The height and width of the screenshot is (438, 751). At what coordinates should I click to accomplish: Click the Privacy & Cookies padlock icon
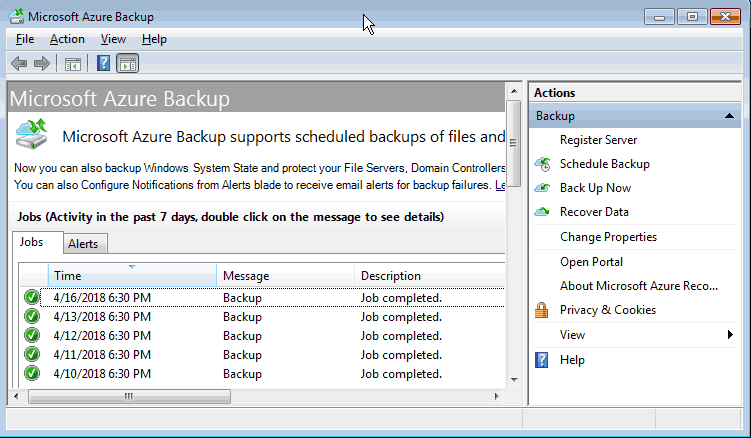pyautogui.click(x=541, y=310)
